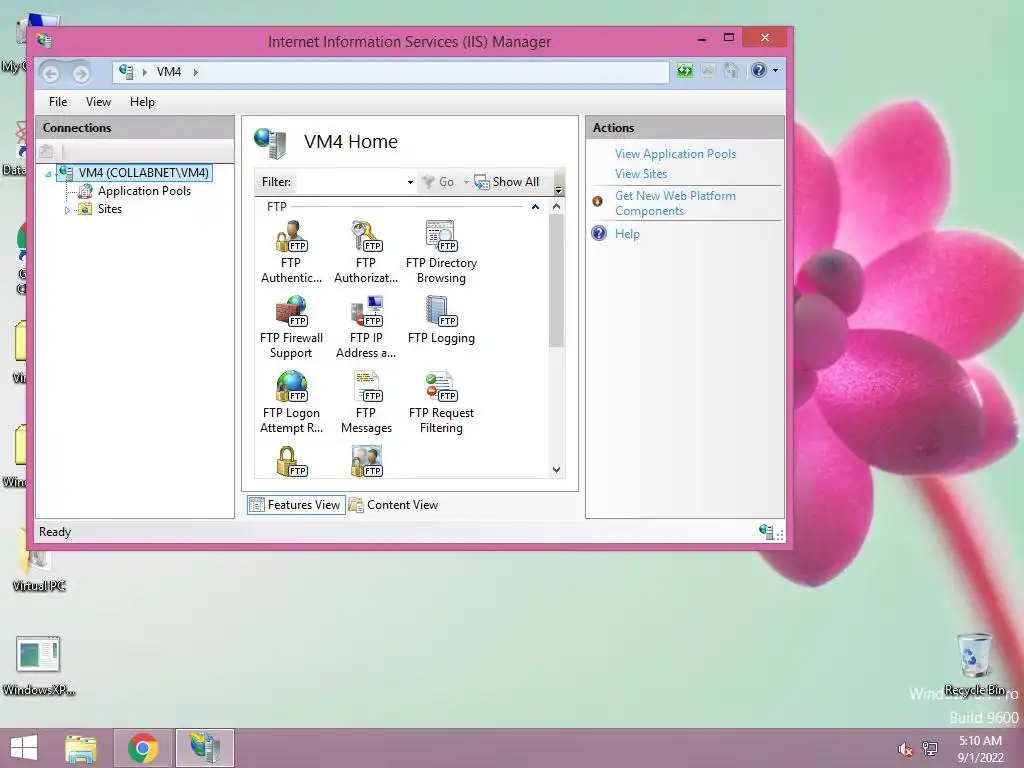This screenshot has width=1024, height=768.
Task: Open FTP Authentication feature
Action: pyautogui.click(x=291, y=252)
